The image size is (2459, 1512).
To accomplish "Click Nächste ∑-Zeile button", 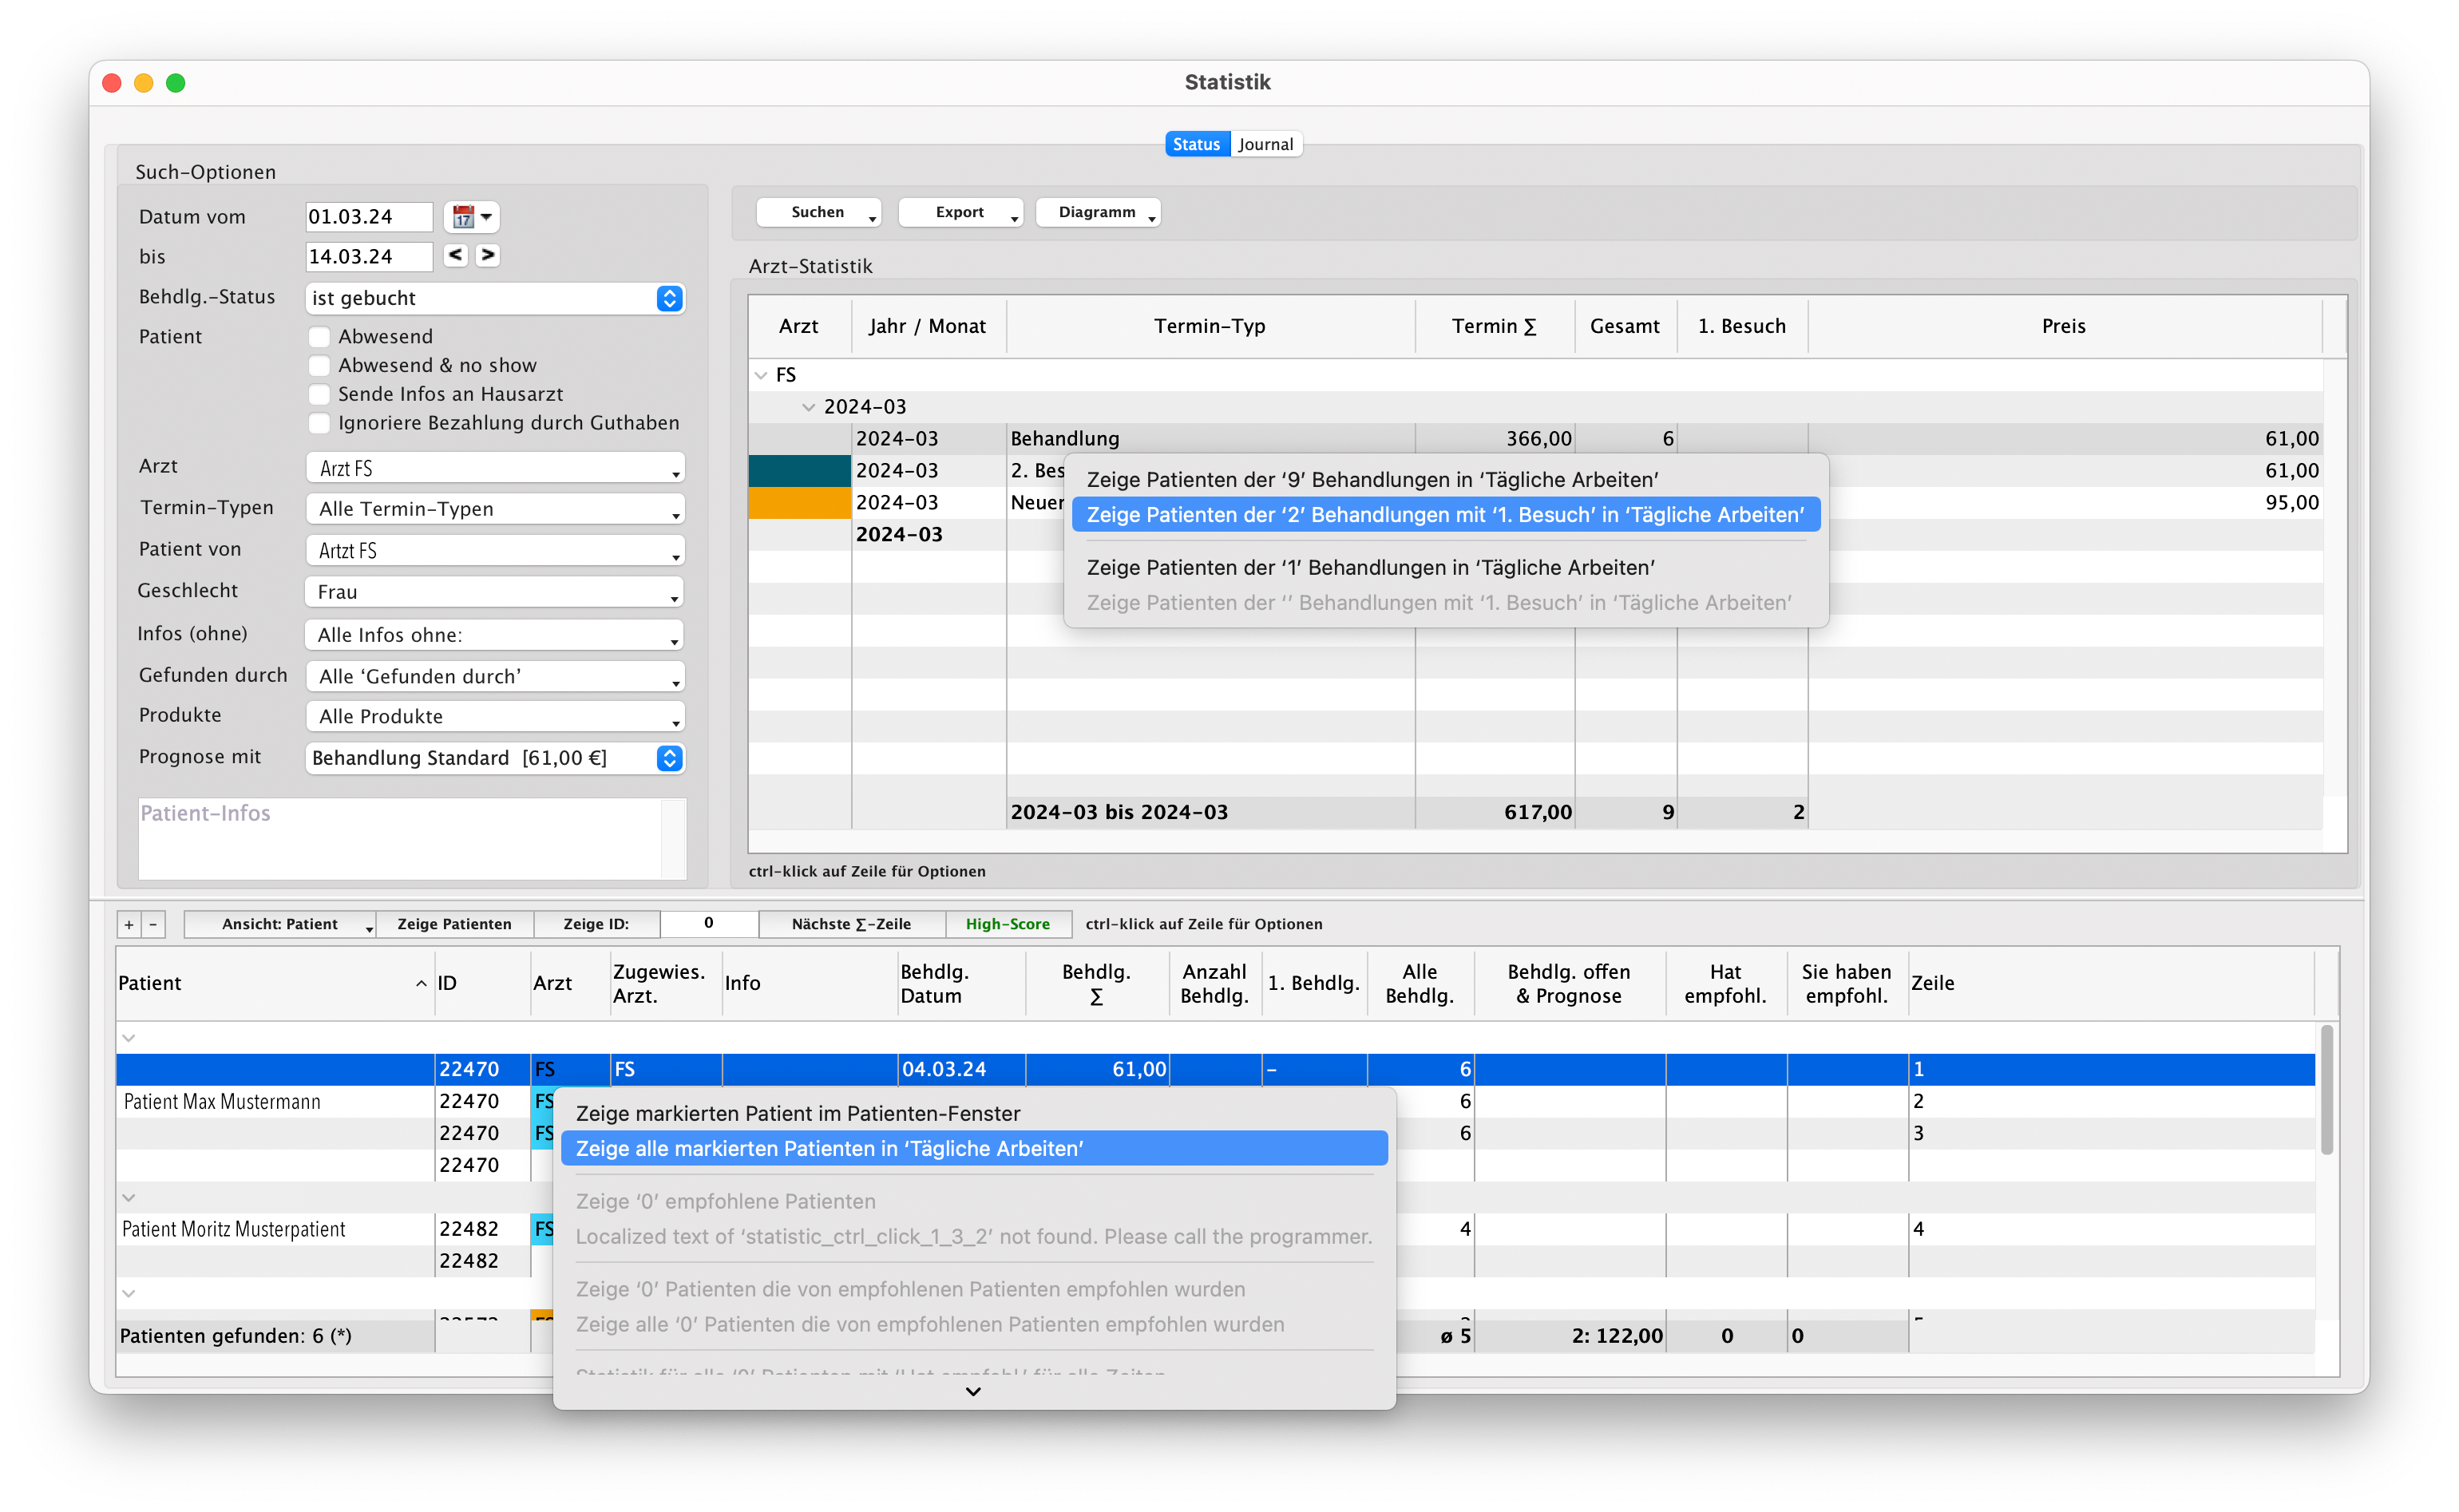I will point(852,925).
